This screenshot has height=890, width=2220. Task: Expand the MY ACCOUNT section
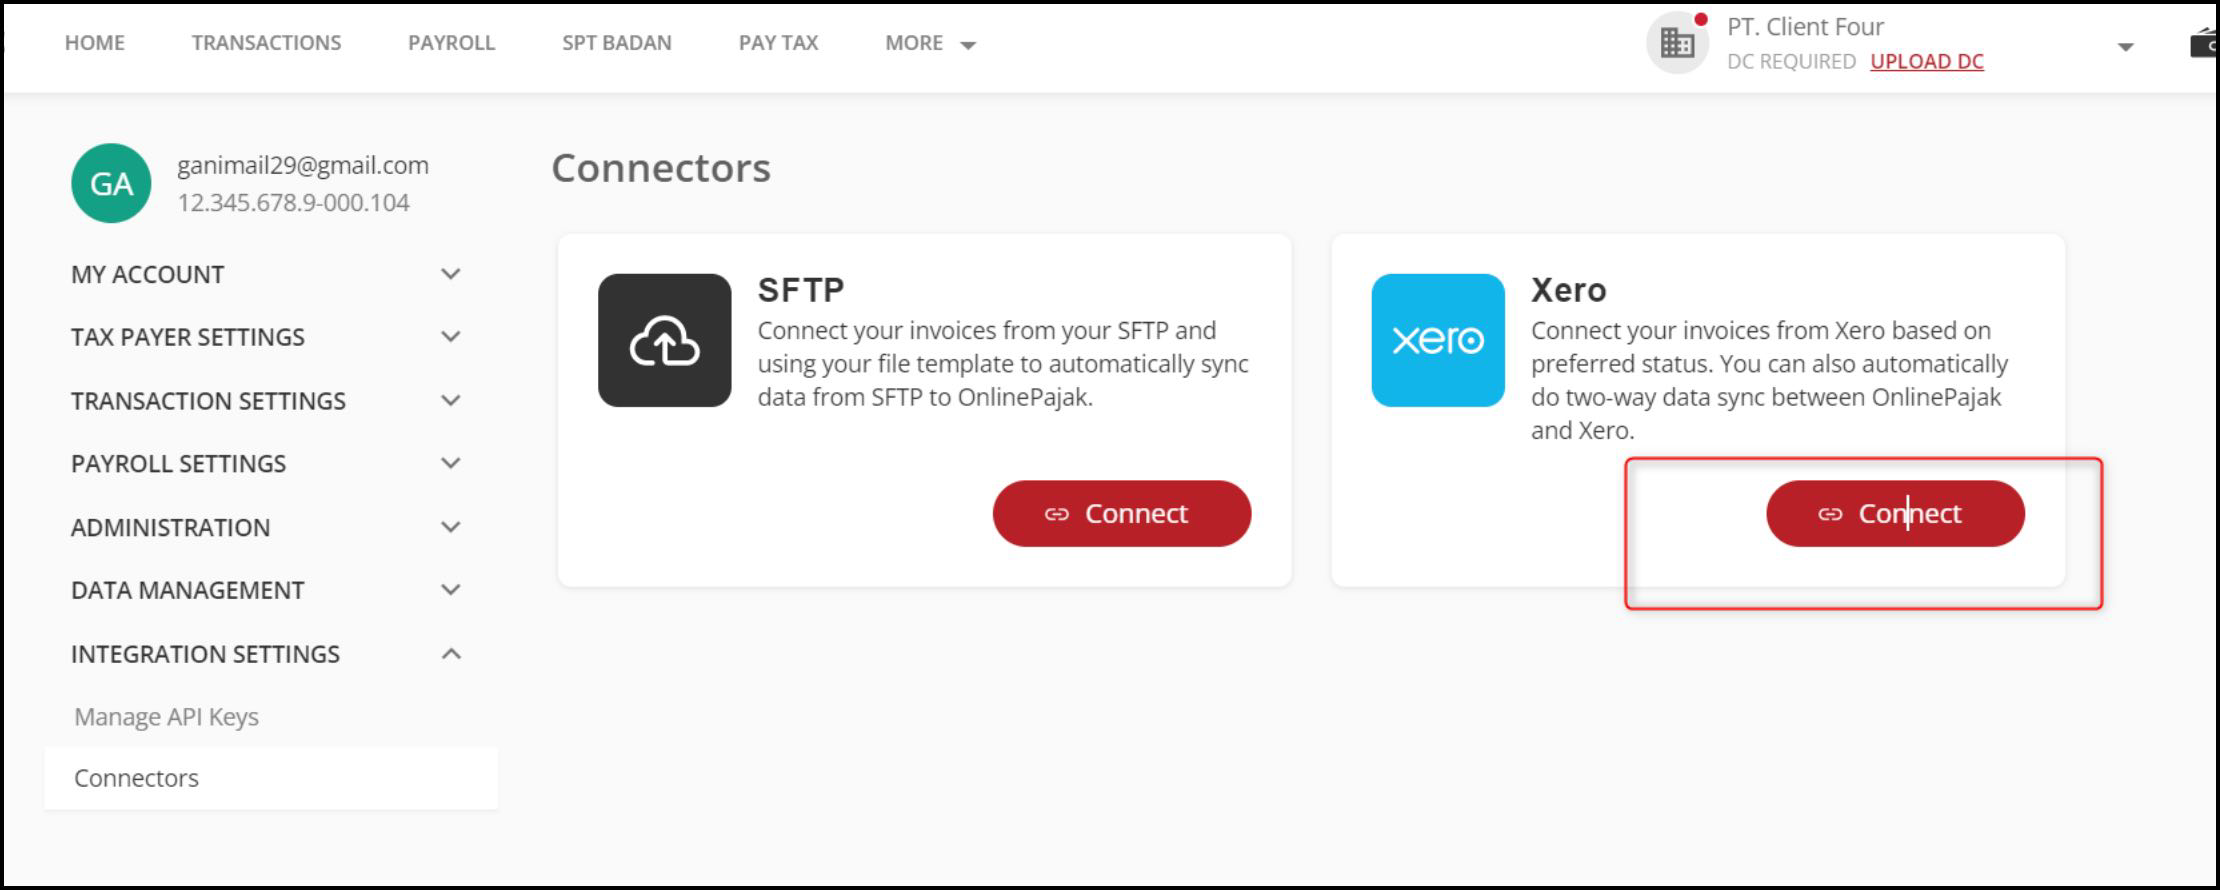click(451, 274)
